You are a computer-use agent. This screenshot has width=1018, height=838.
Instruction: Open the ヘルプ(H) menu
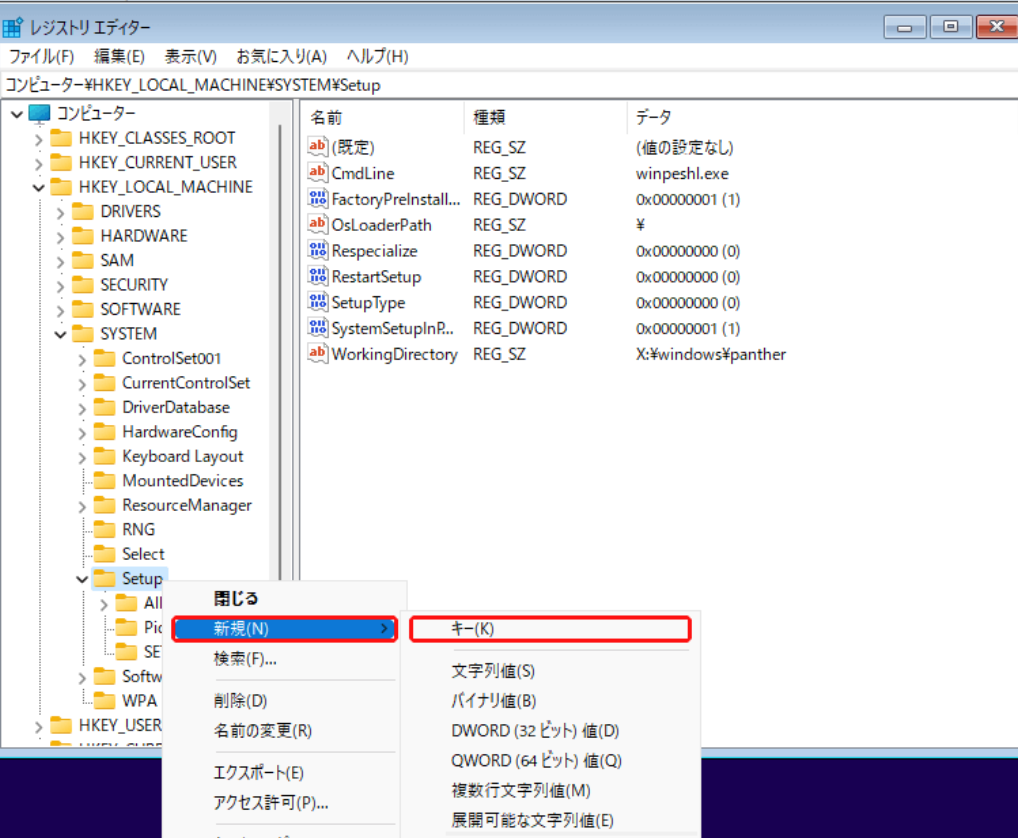[x=377, y=56]
